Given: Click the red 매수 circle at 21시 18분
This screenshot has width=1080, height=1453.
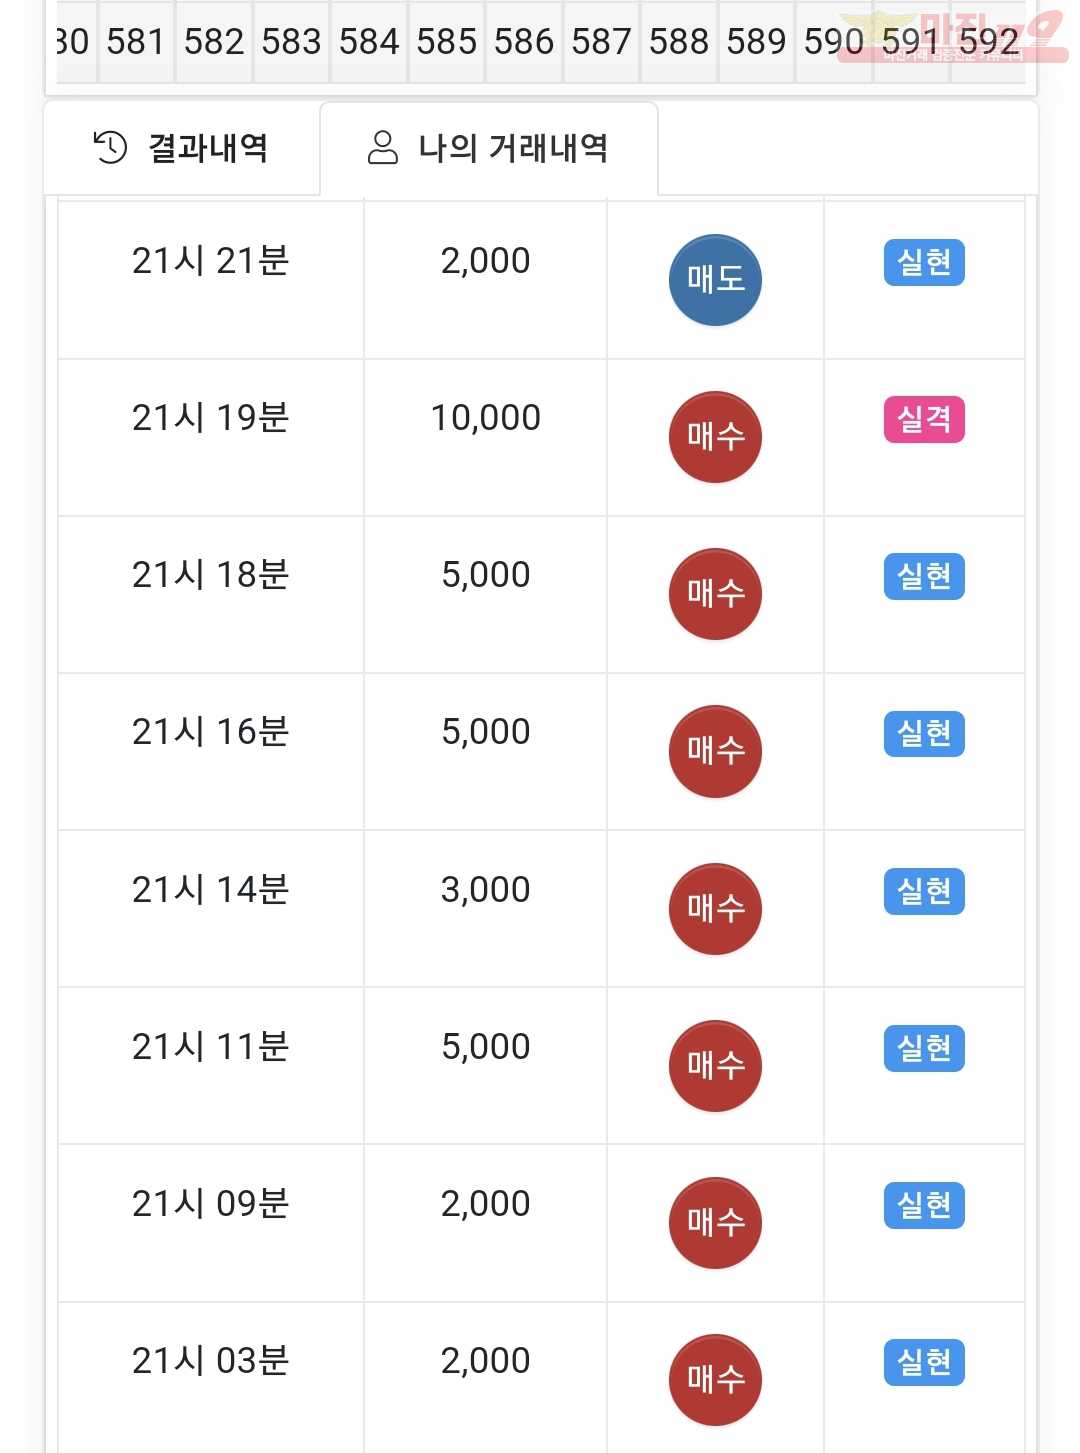Looking at the screenshot, I should pos(715,594).
